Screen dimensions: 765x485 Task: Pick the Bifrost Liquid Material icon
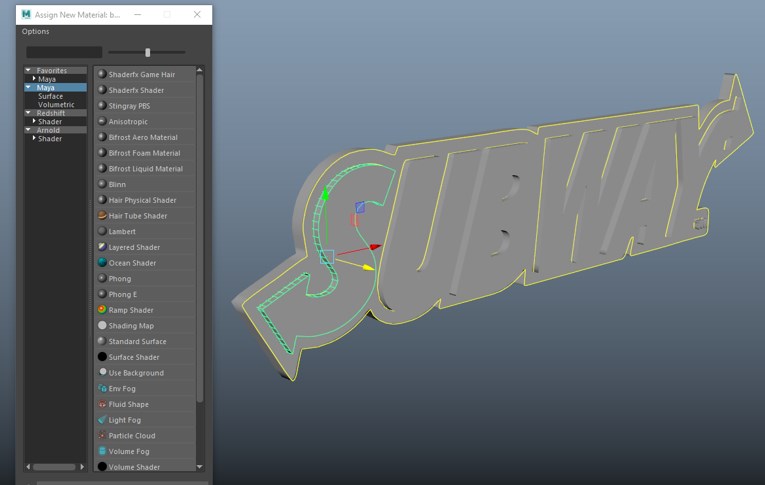click(102, 168)
